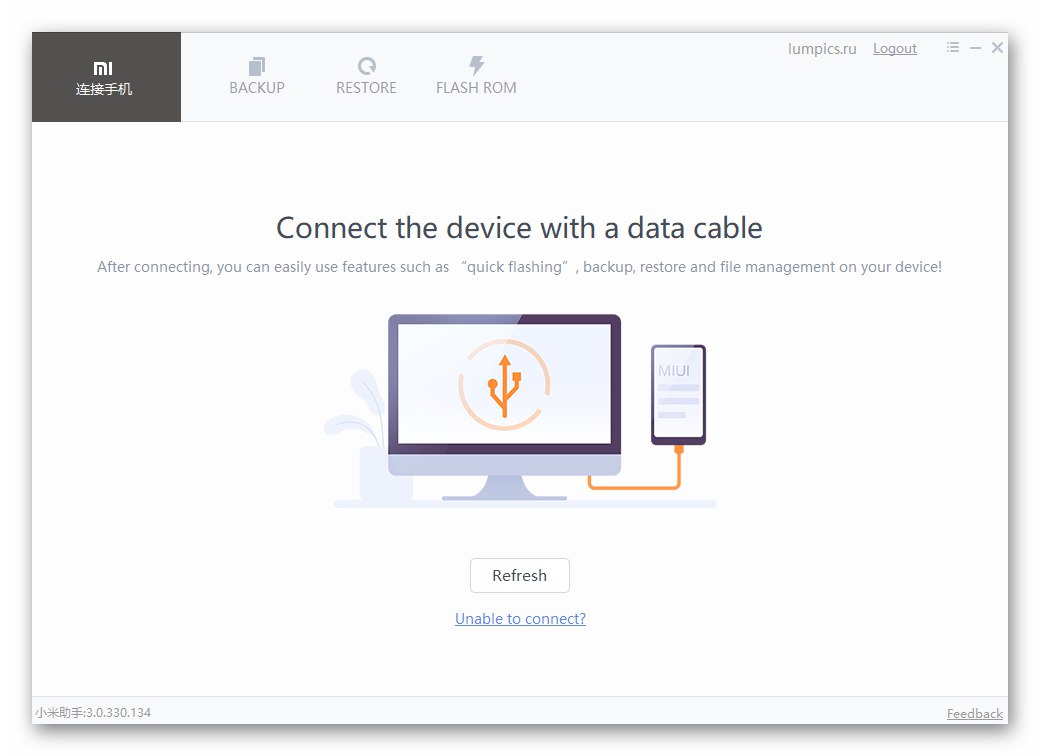This screenshot has height=756, width=1040.
Task: Click the Restore circular arrow icon
Action: tap(367, 66)
